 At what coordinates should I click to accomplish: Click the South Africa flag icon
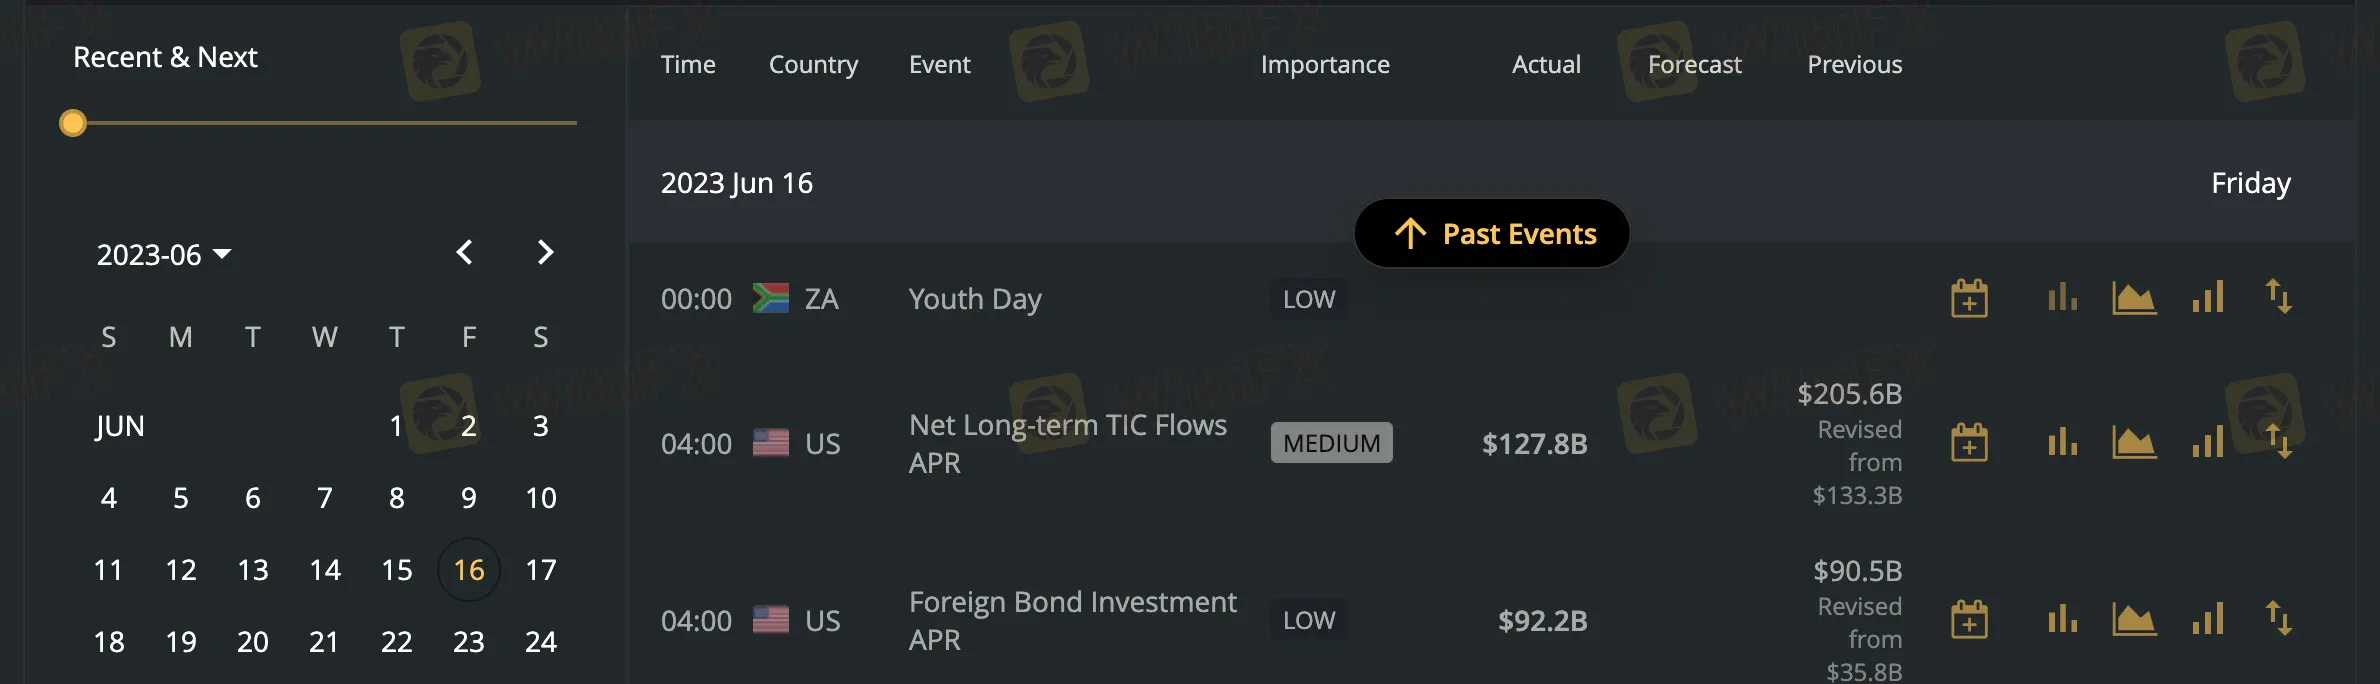771,297
